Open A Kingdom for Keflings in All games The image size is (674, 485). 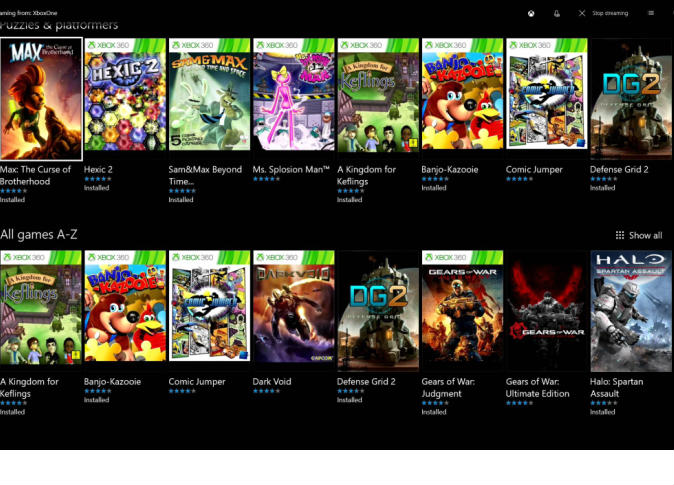click(x=41, y=311)
